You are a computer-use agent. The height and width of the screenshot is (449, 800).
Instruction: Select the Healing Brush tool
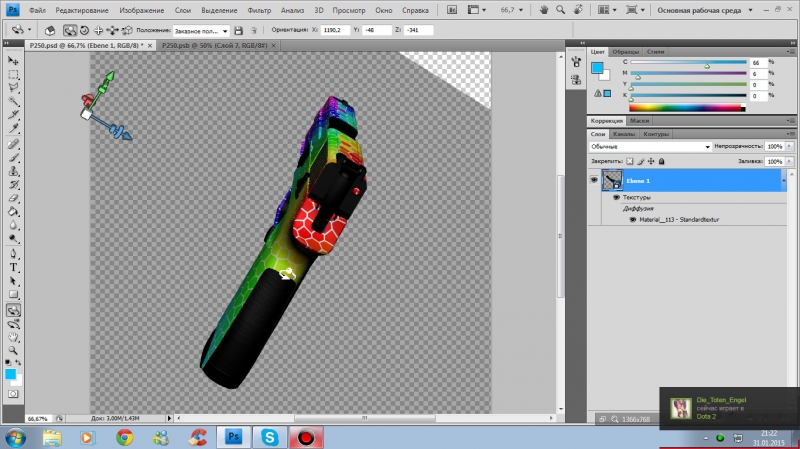tap(13, 144)
